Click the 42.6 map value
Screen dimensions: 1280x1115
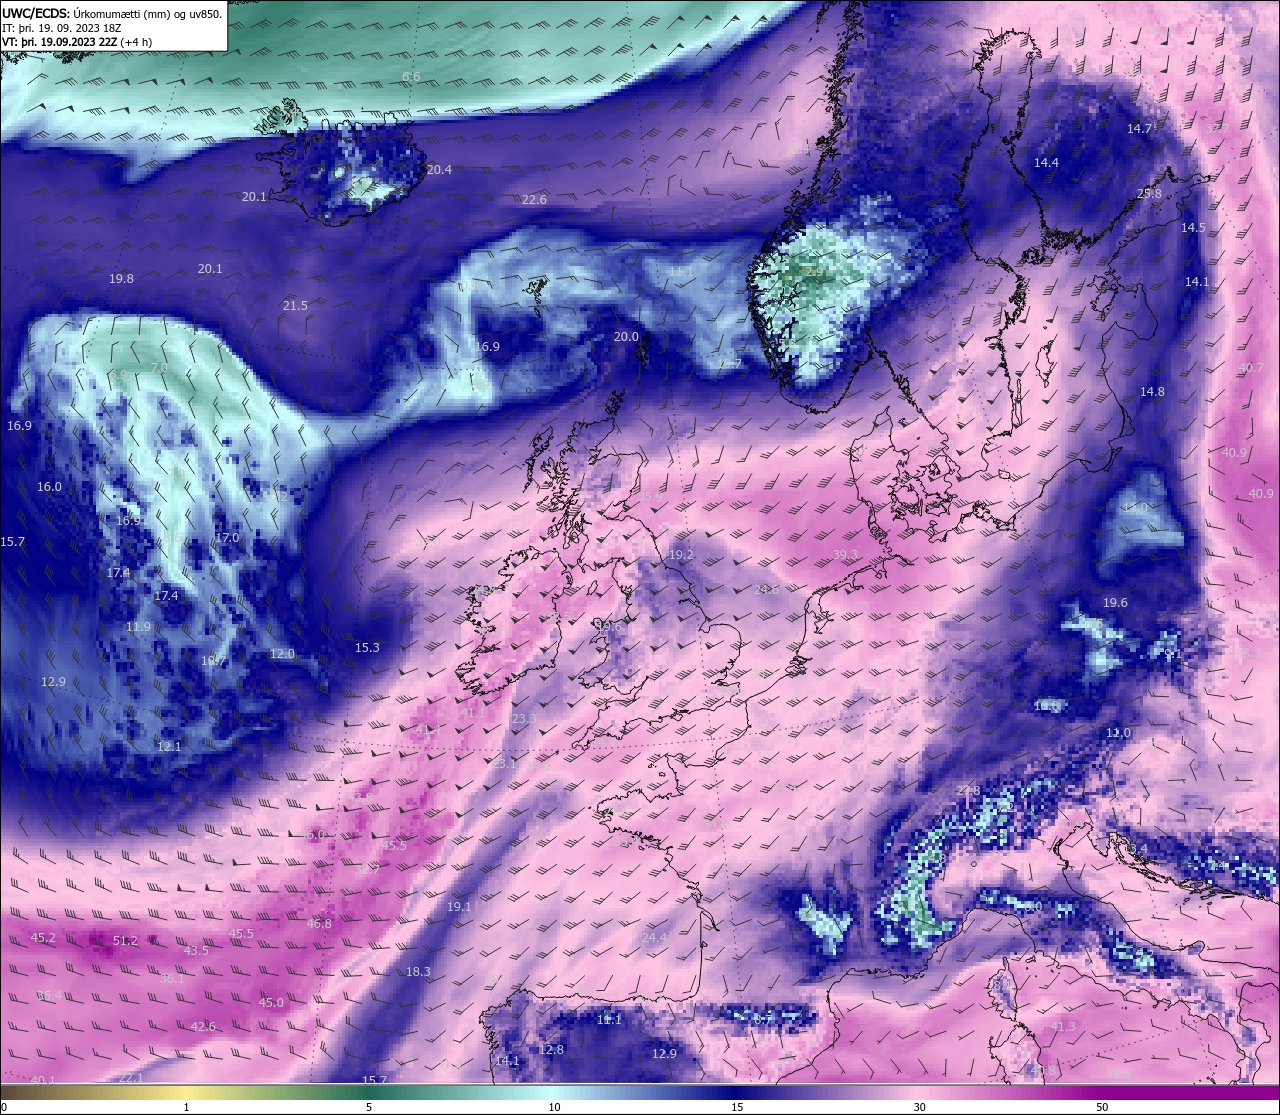click(x=203, y=1027)
